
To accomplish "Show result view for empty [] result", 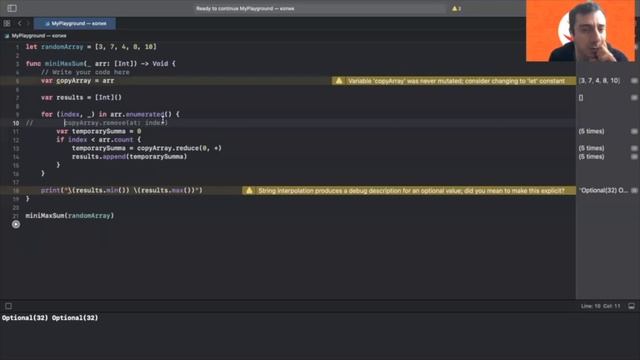I will click(x=634, y=98).
